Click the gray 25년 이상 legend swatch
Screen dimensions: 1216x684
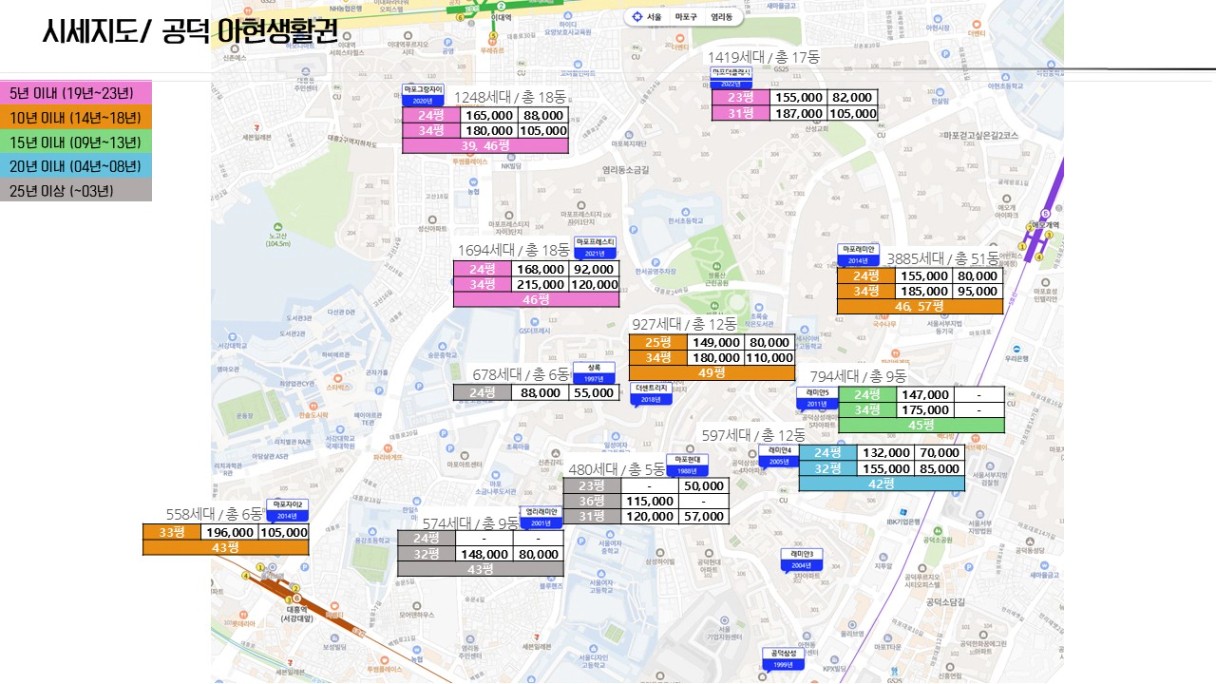pos(76,189)
